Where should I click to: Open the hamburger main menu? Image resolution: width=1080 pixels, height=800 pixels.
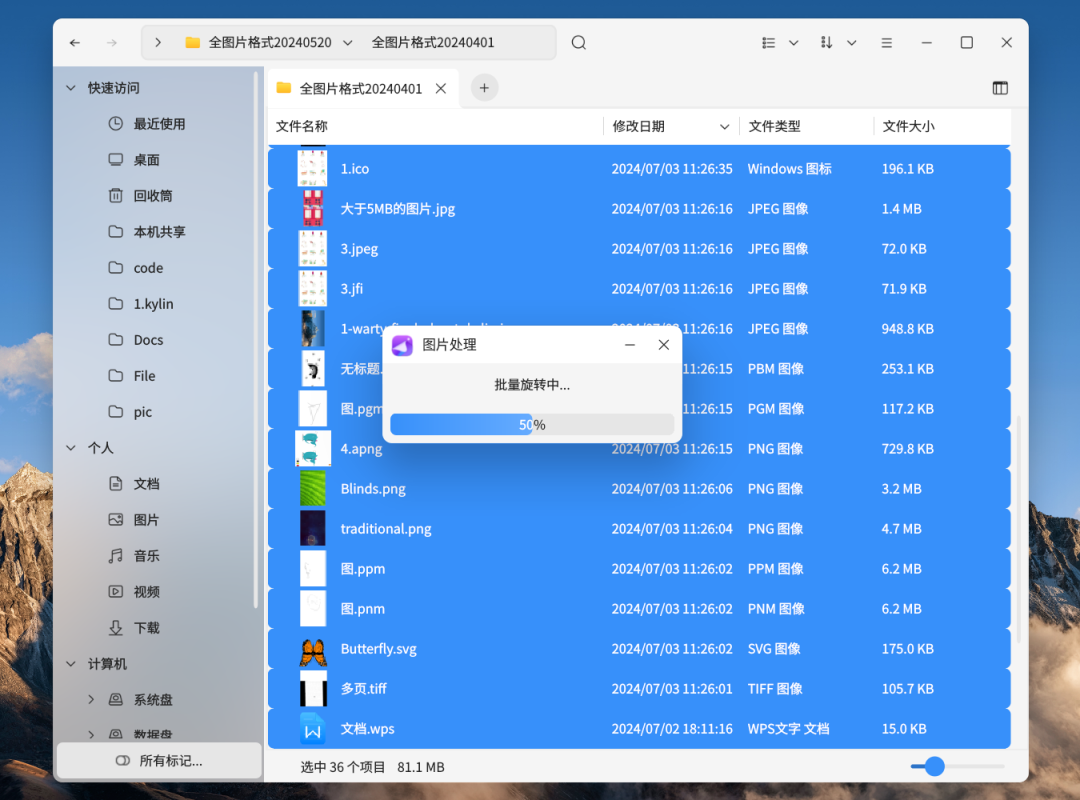(886, 43)
